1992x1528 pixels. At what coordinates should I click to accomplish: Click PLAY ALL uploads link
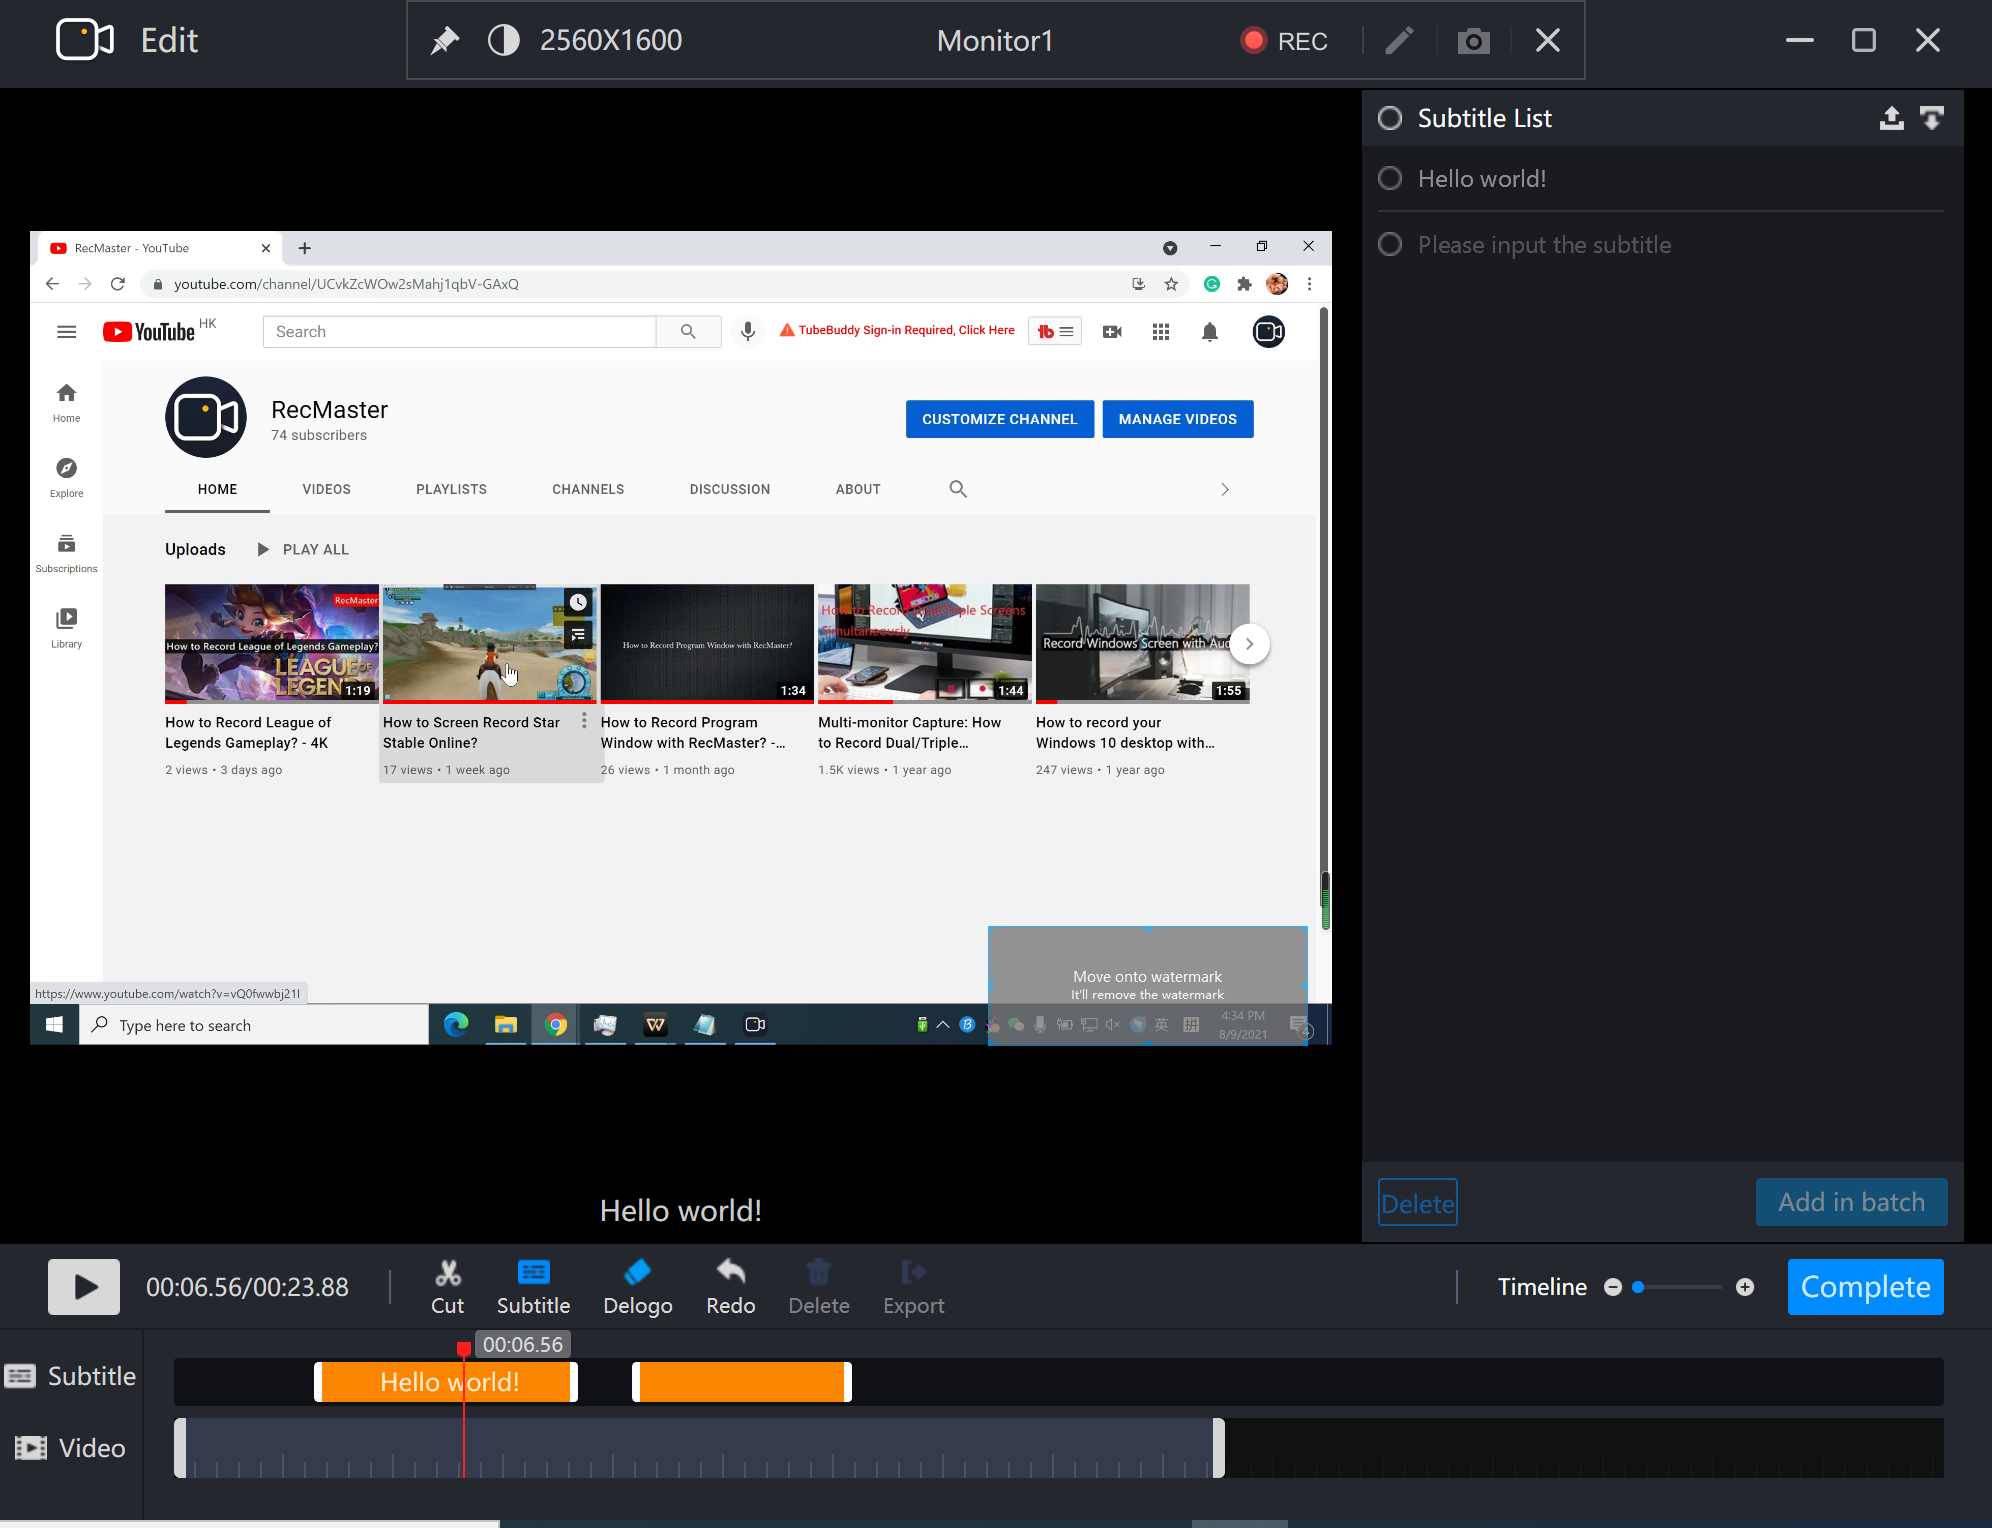(303, 550)
